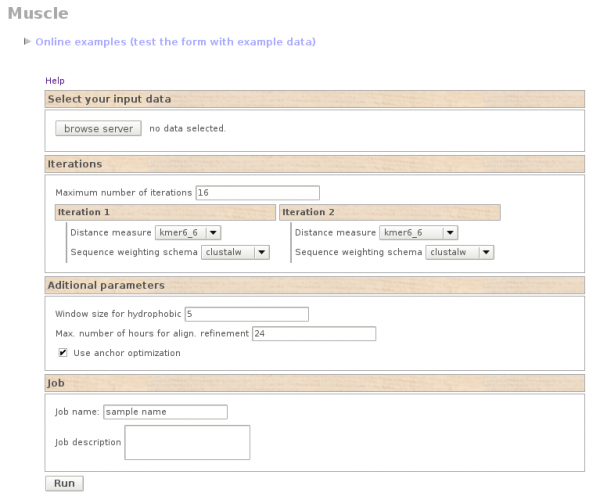Click the 'Job' section header
Viewport: 600px width, 500px height.
point(315,383)
